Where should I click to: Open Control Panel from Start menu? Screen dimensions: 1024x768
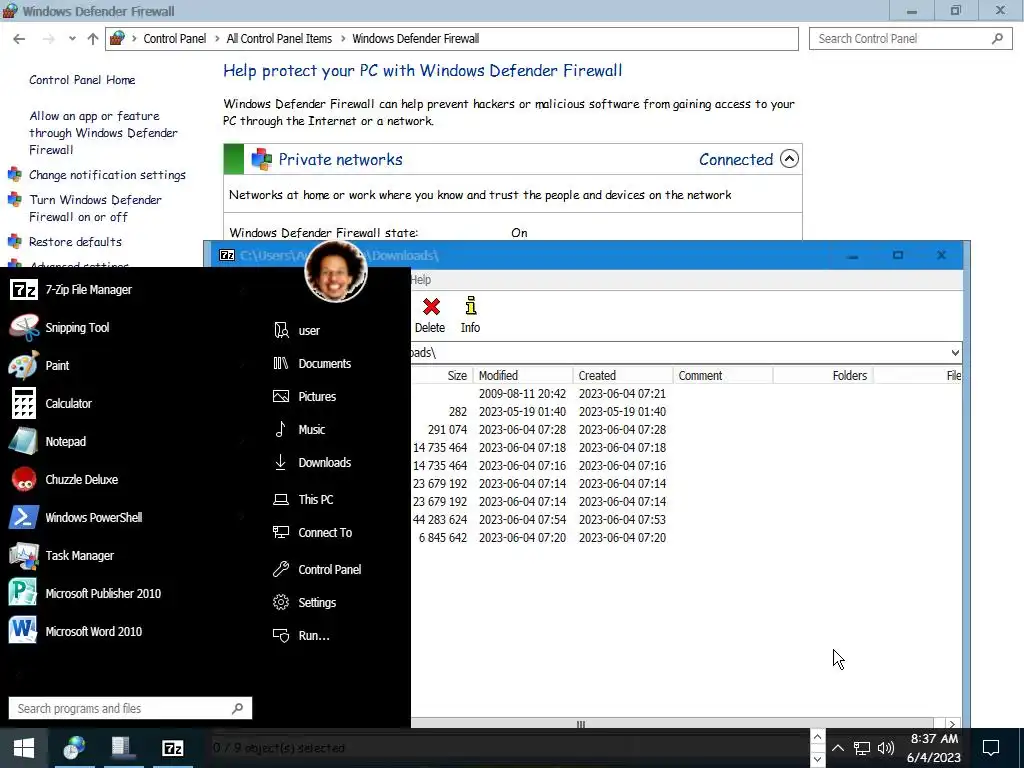point(317,569)
